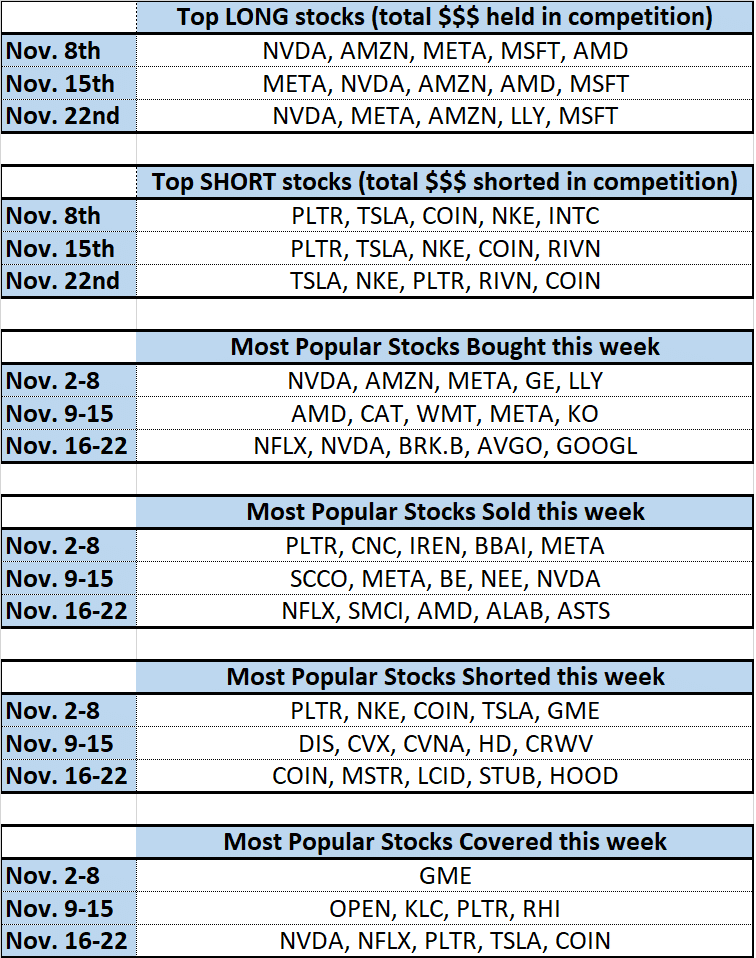The width and height of the screenshot is (756, 958).
Task: Click cell "COIN, MSTR, LCID, STUB, HOOD"
Action: [444, 776]
